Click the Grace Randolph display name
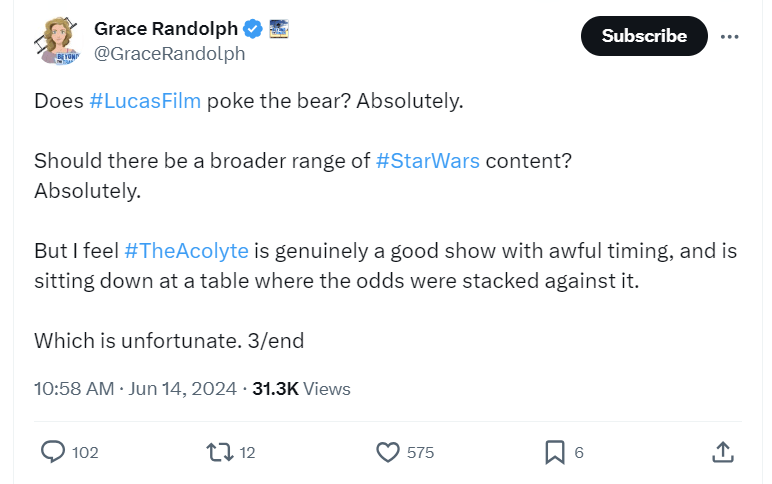Screen dimensions: 772x484 tap(165, 29)
